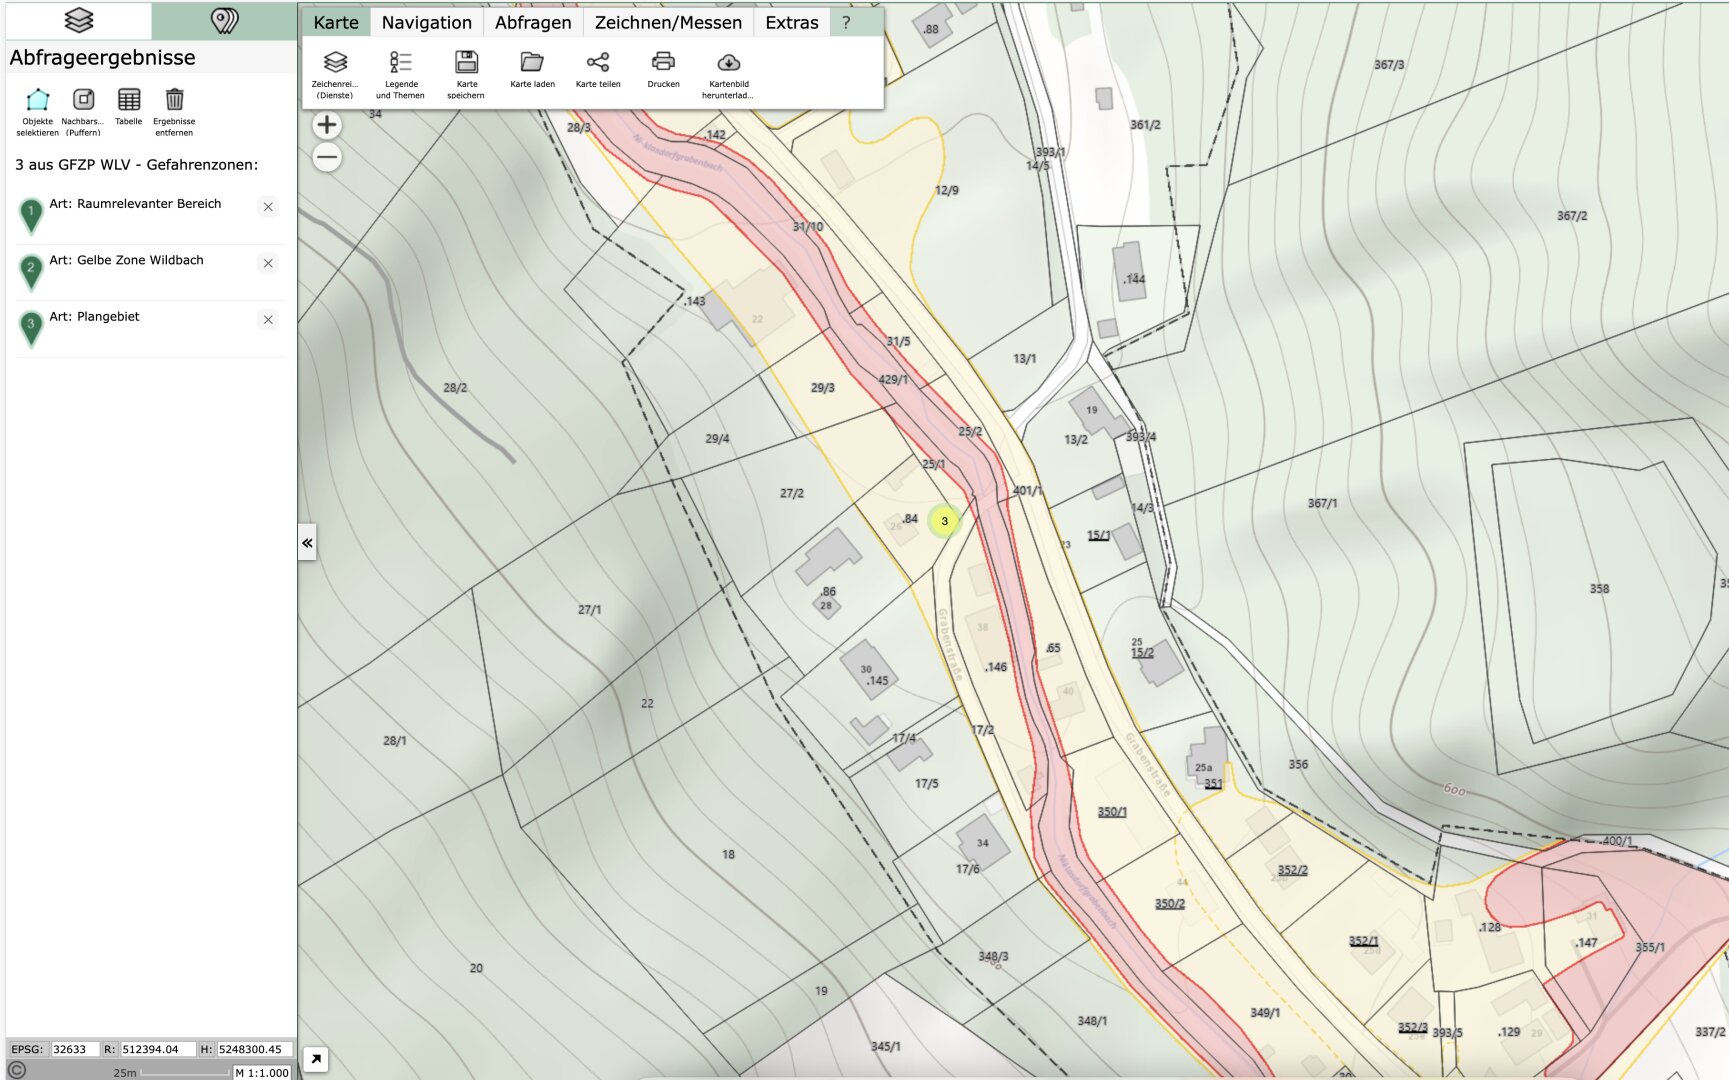Remove the Gelbe Zone Wildbach result

pyautogui.click(x=268, y=263)
